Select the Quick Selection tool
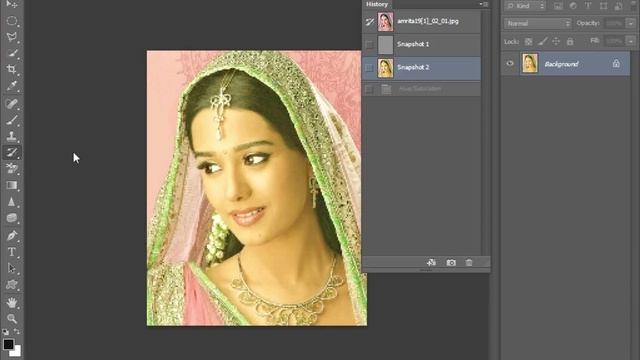 (12, 53)
